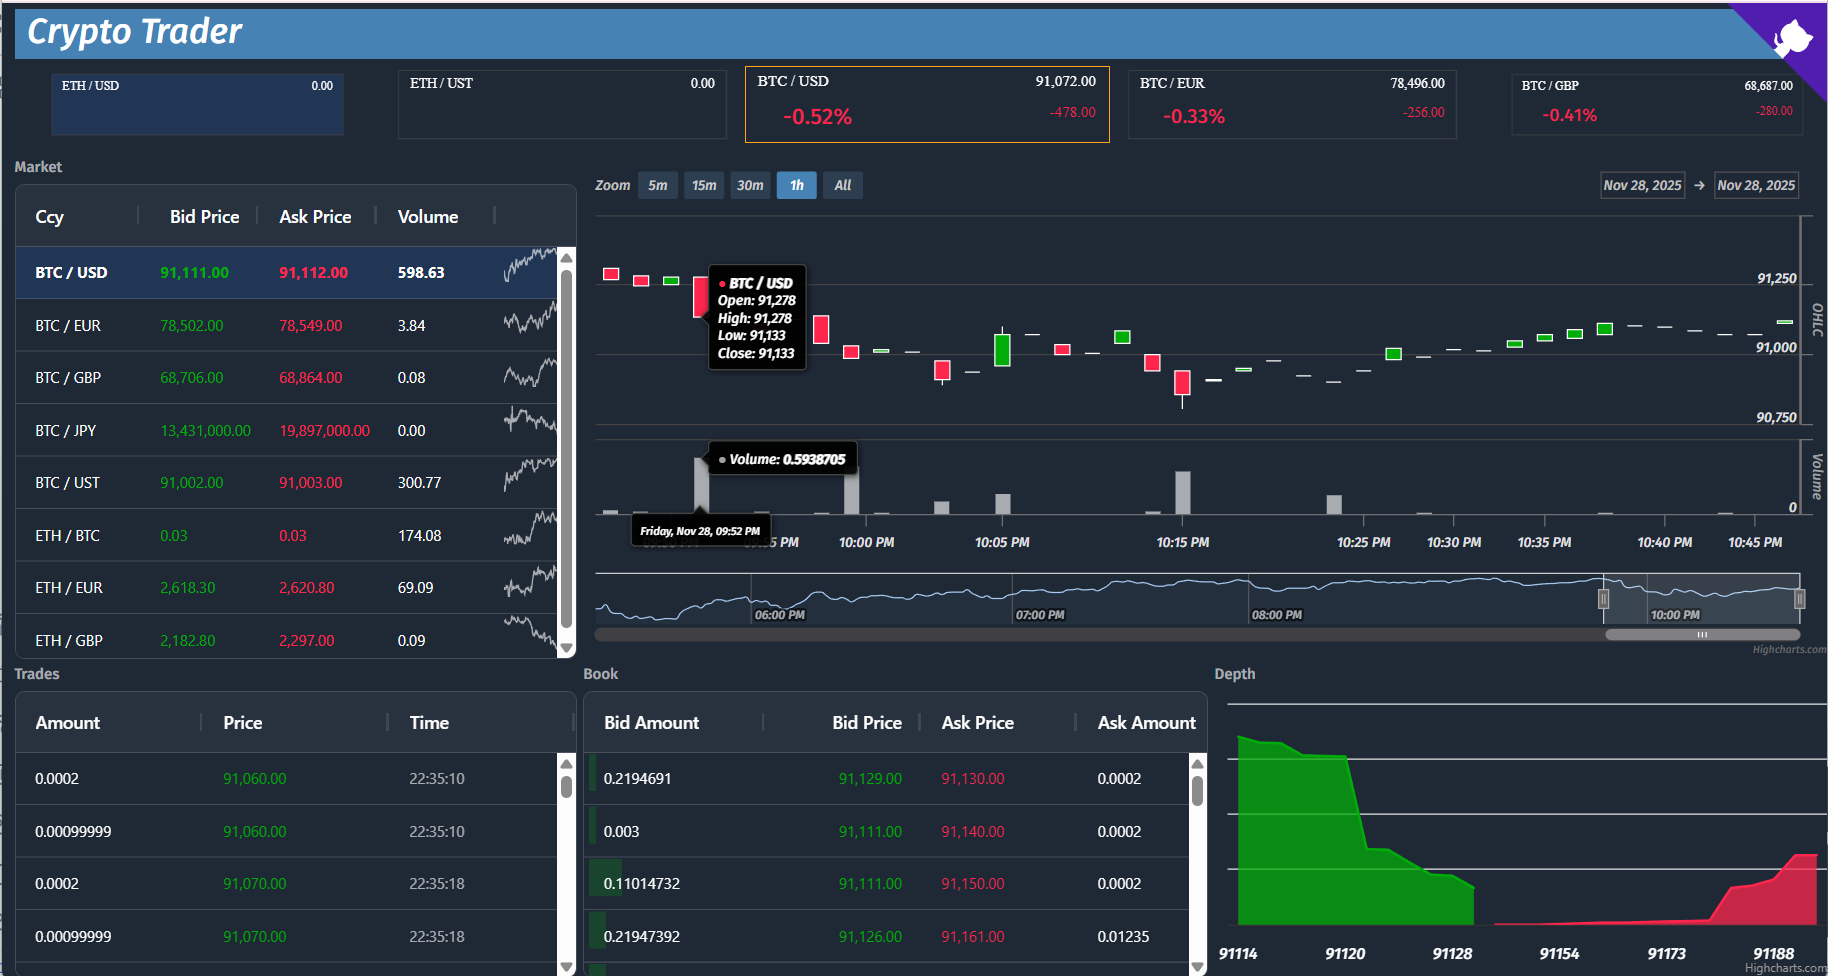
Task: Switch to the ETH/UST ticker card
Action: point(561,104)
